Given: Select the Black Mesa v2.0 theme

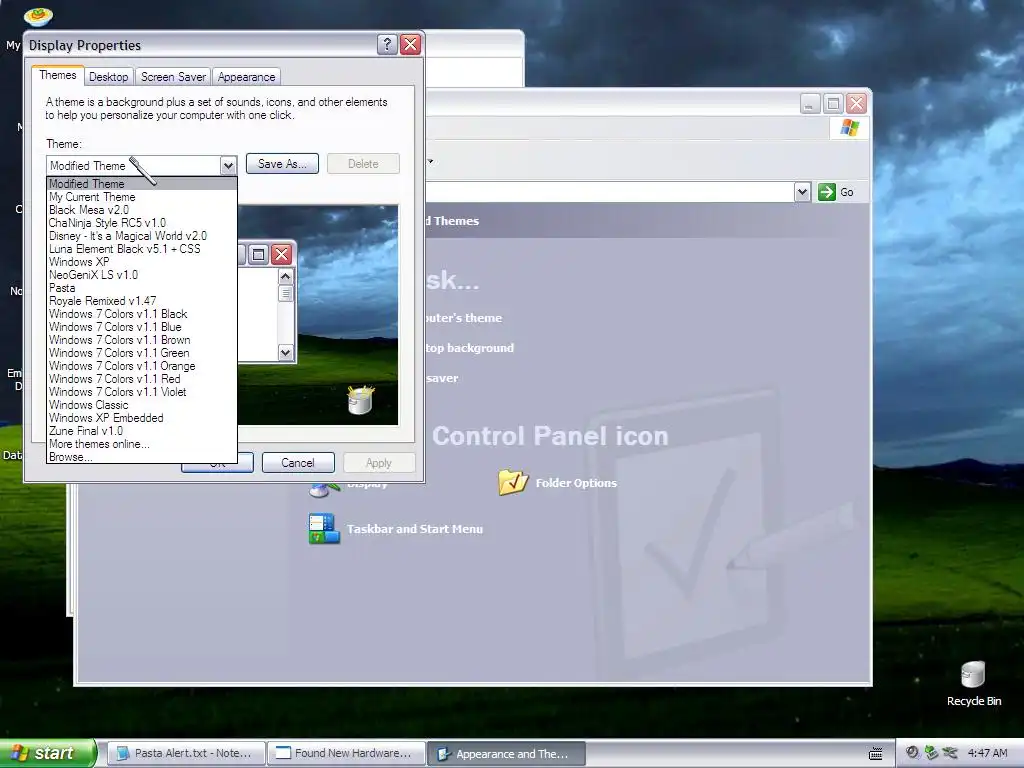Looking at the screenshot, I should 141,210.
